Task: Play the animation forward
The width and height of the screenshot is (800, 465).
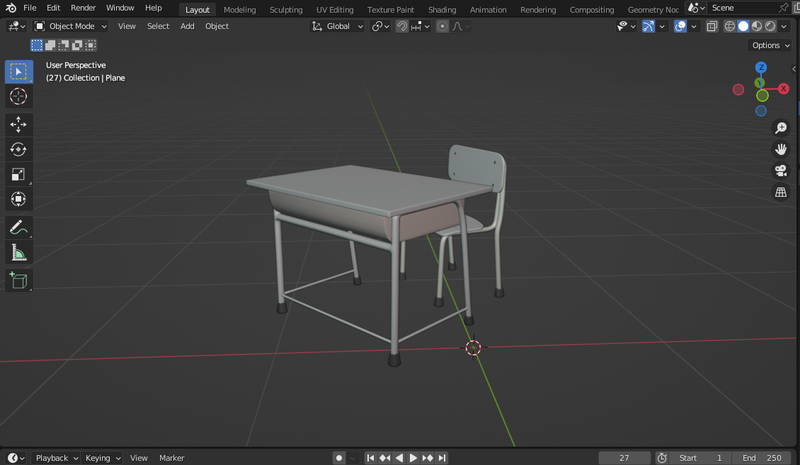Action: pyautogui.click(x=413, y=458)
